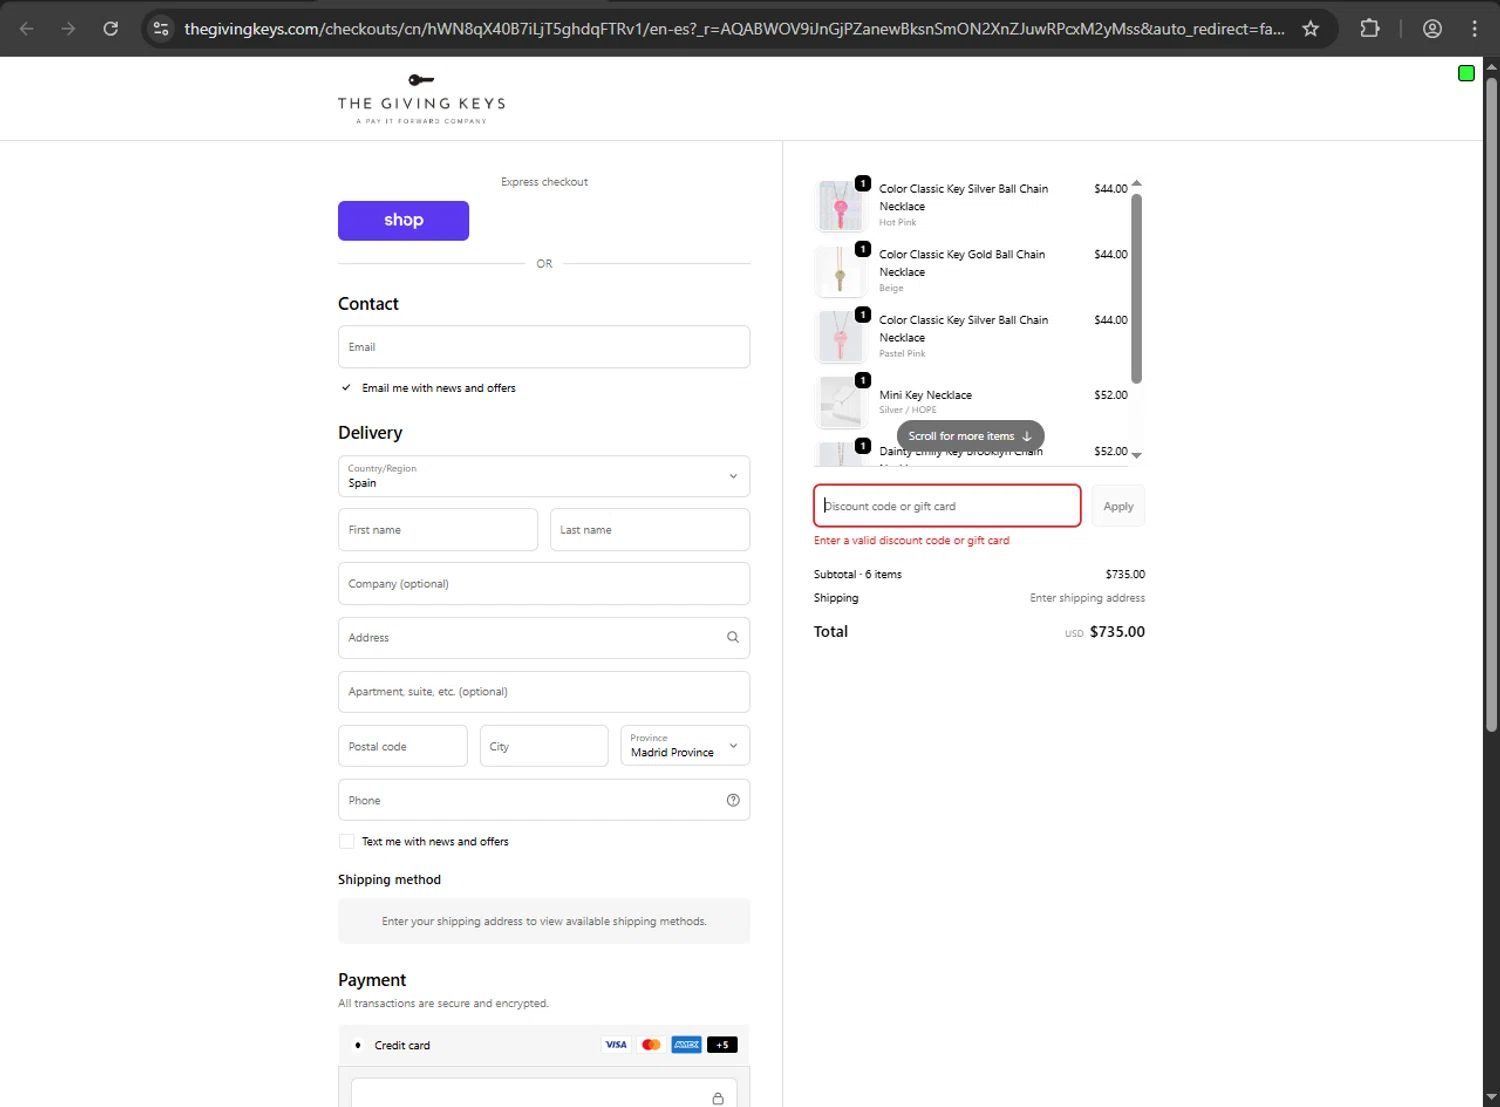This screenshot has width=1500, height=1107.
Task: Open the Province dropdown showing Madrid Province
Action: pos(685,746)
